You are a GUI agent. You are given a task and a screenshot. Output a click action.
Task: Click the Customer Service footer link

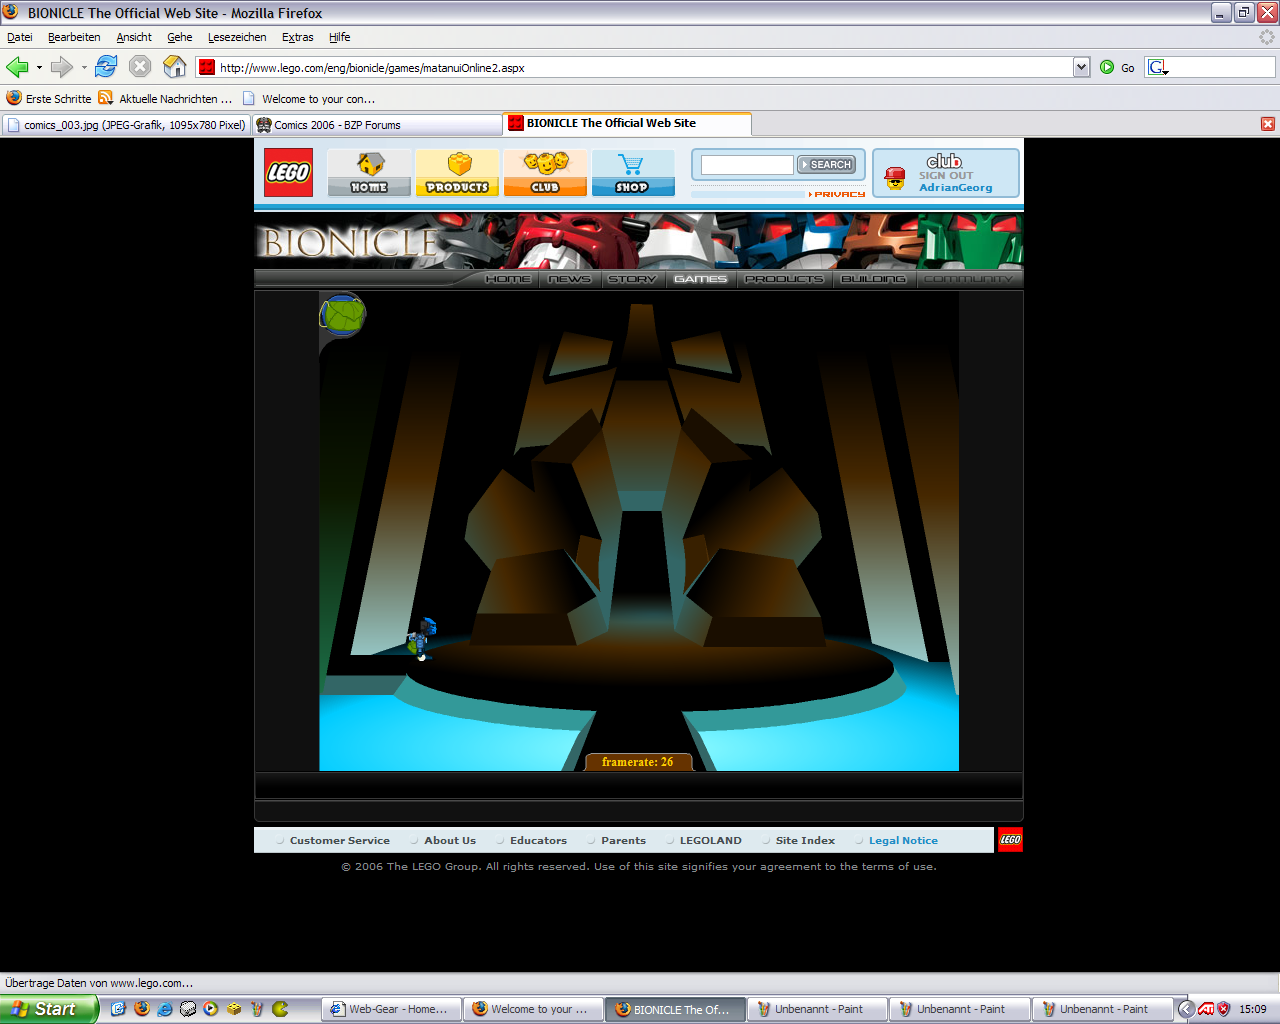coord(340,841)
